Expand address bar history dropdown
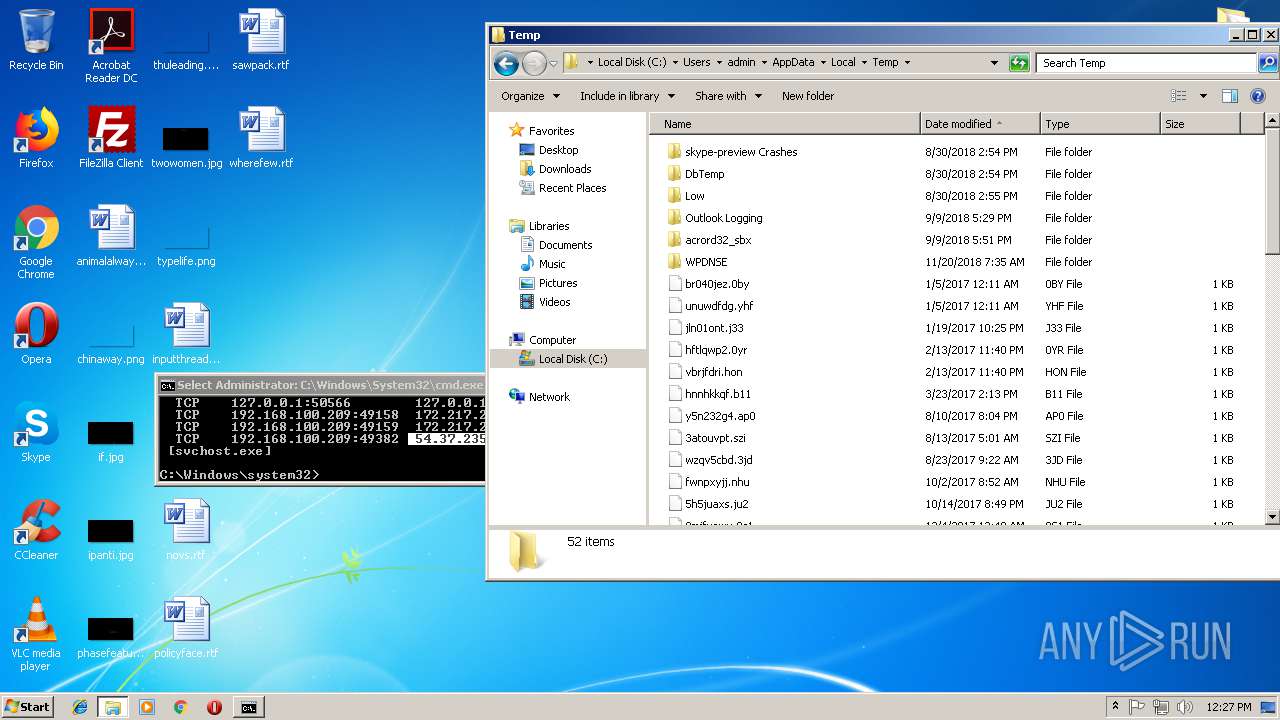1280x720 pixels. point(994,63)
